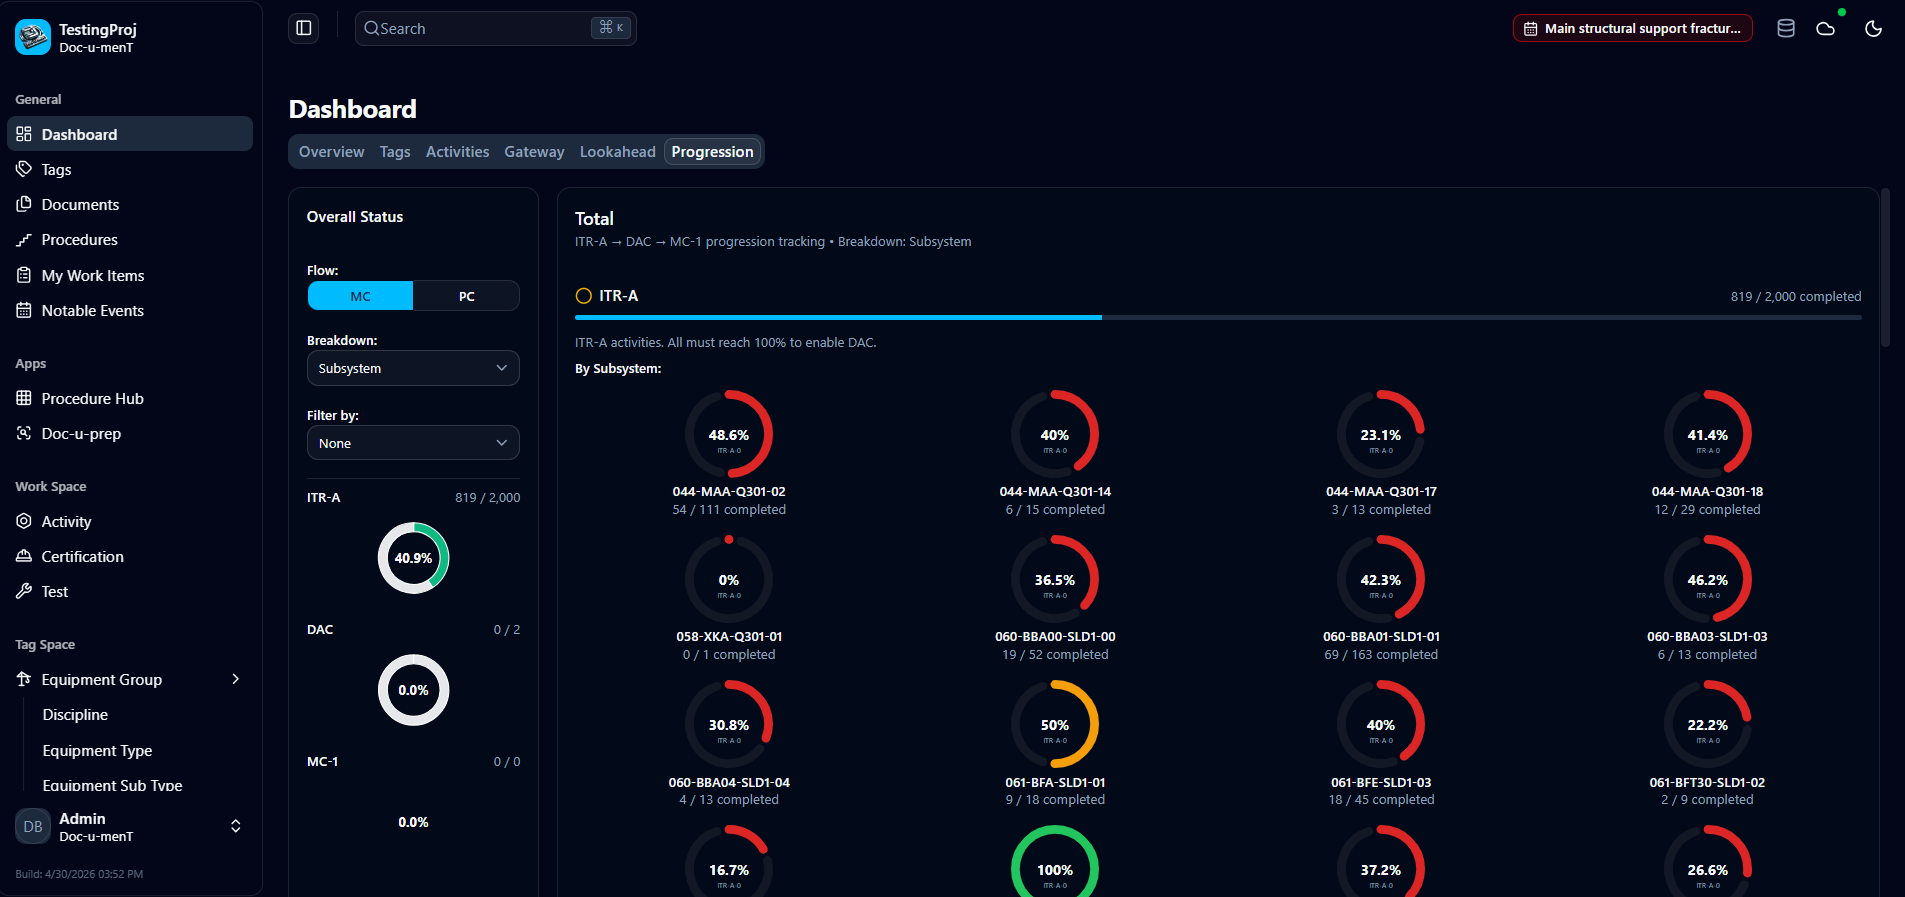Click the Equipment Group icon
Image resolution: width=1905 pixels, height=897 pixels.
click(24, 679)
